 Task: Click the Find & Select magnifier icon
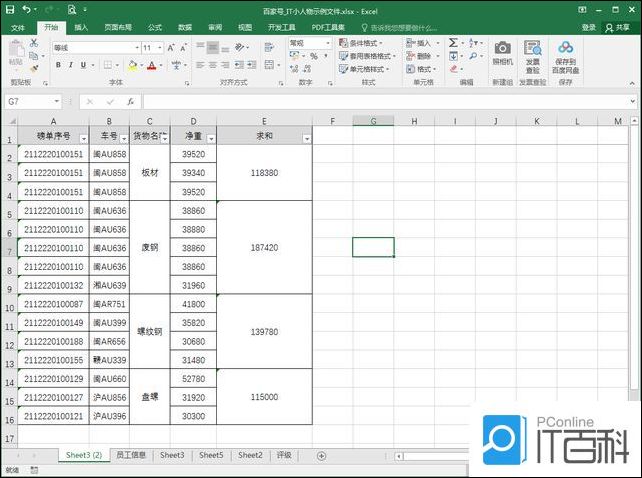(x=474, y=56)
